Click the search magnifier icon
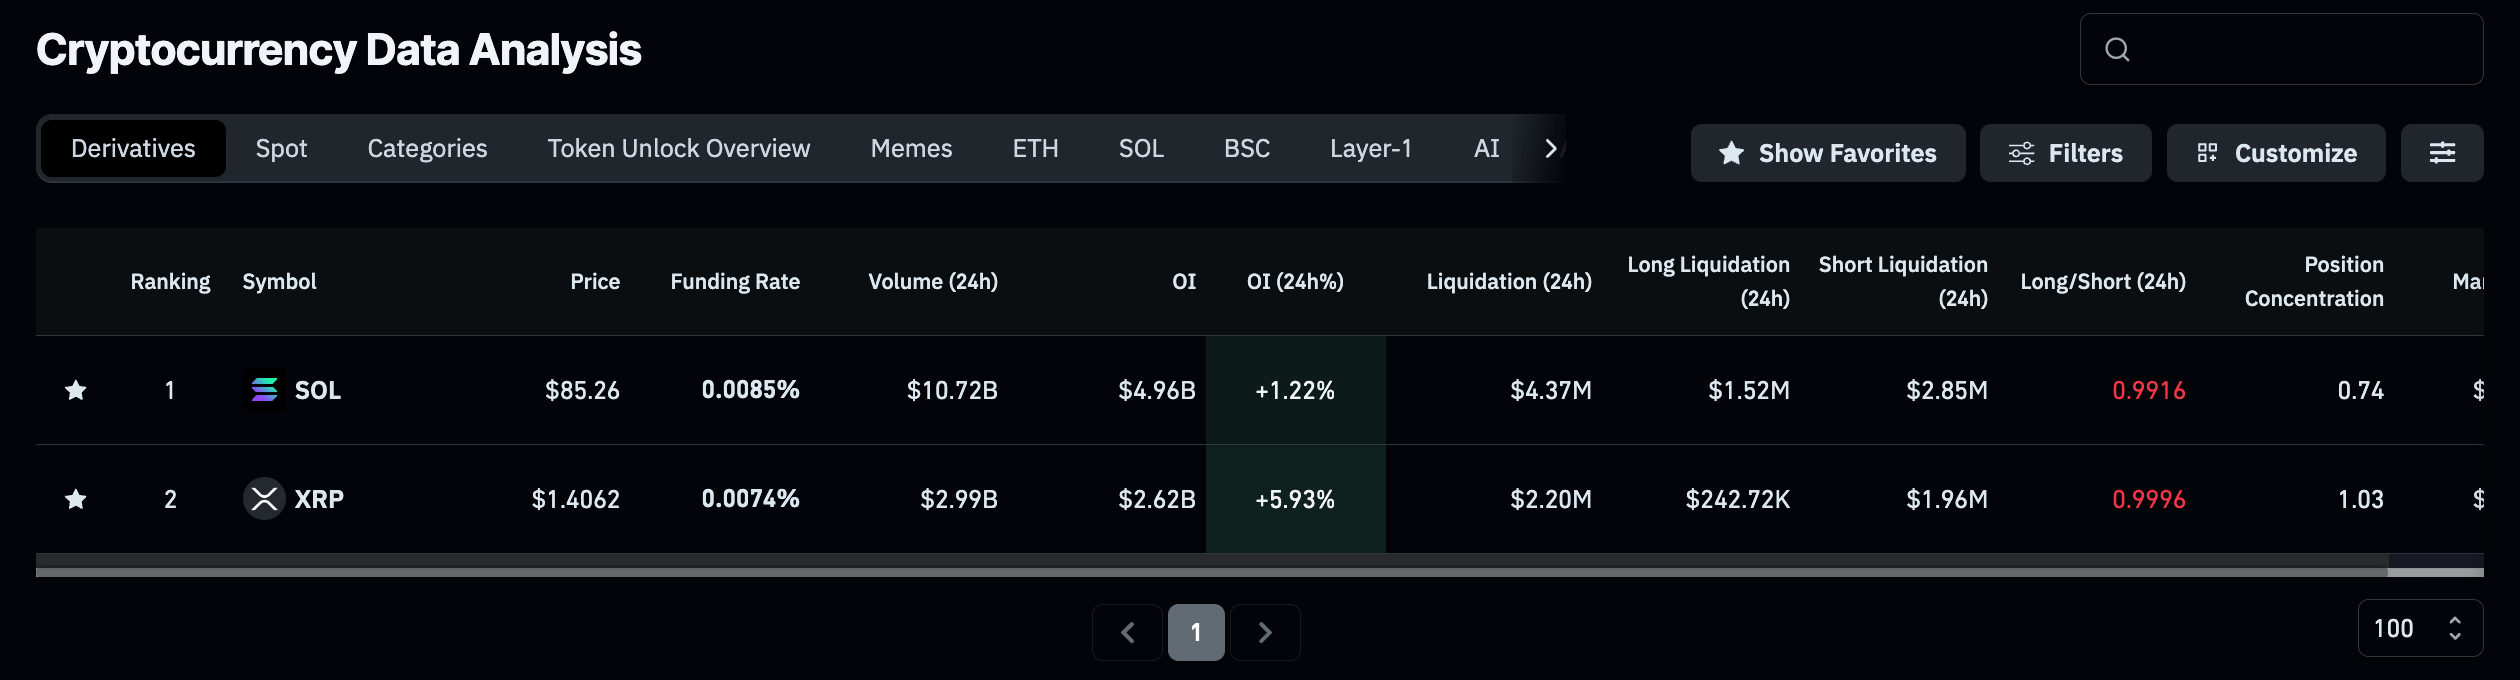The width and height of the screenshot is (2520, 680). pyautogui.click(x=2117, y=49)
